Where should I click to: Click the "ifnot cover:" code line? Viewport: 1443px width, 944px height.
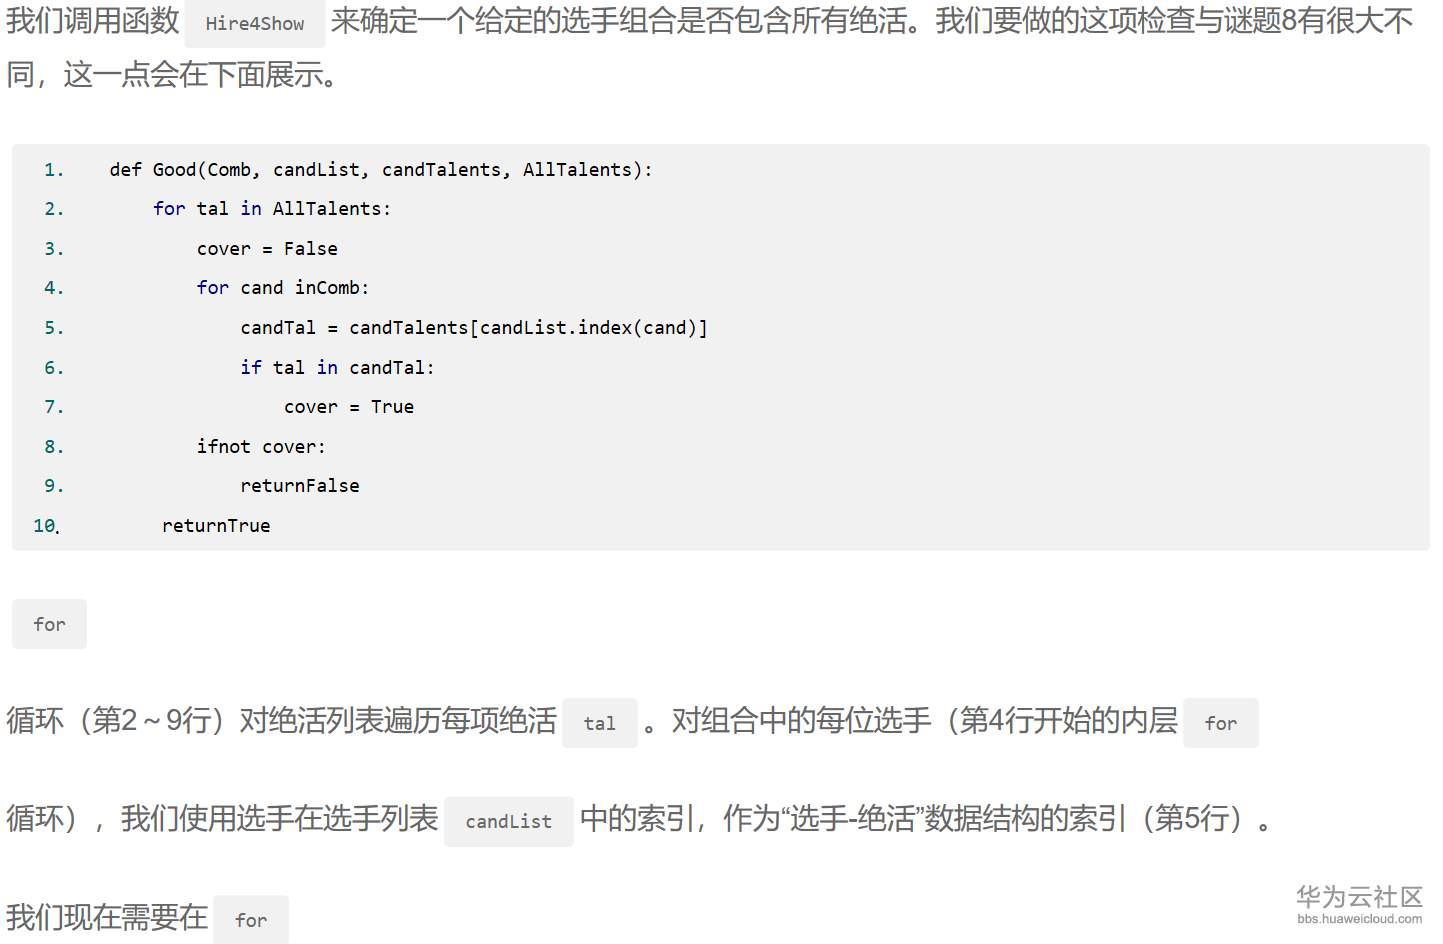(261, 447)
